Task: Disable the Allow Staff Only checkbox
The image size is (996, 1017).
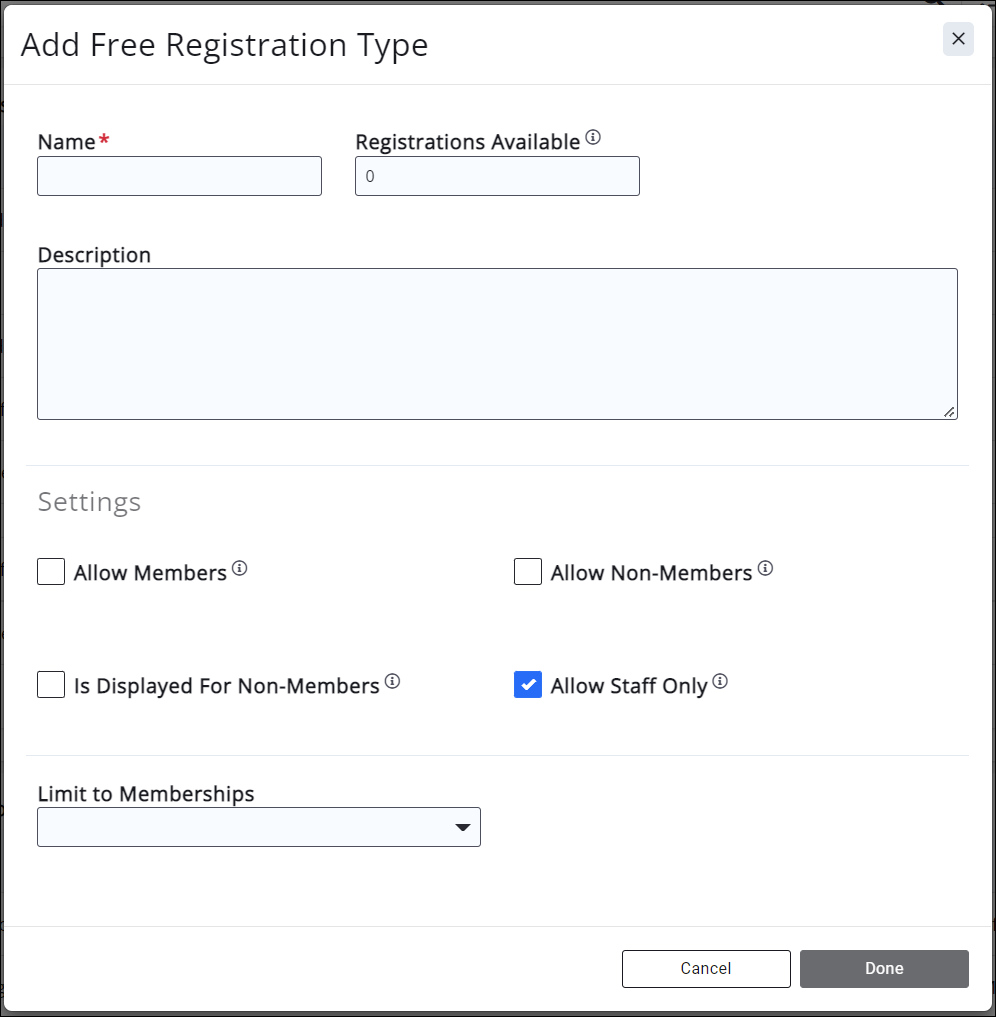Action: coord(527,684)
